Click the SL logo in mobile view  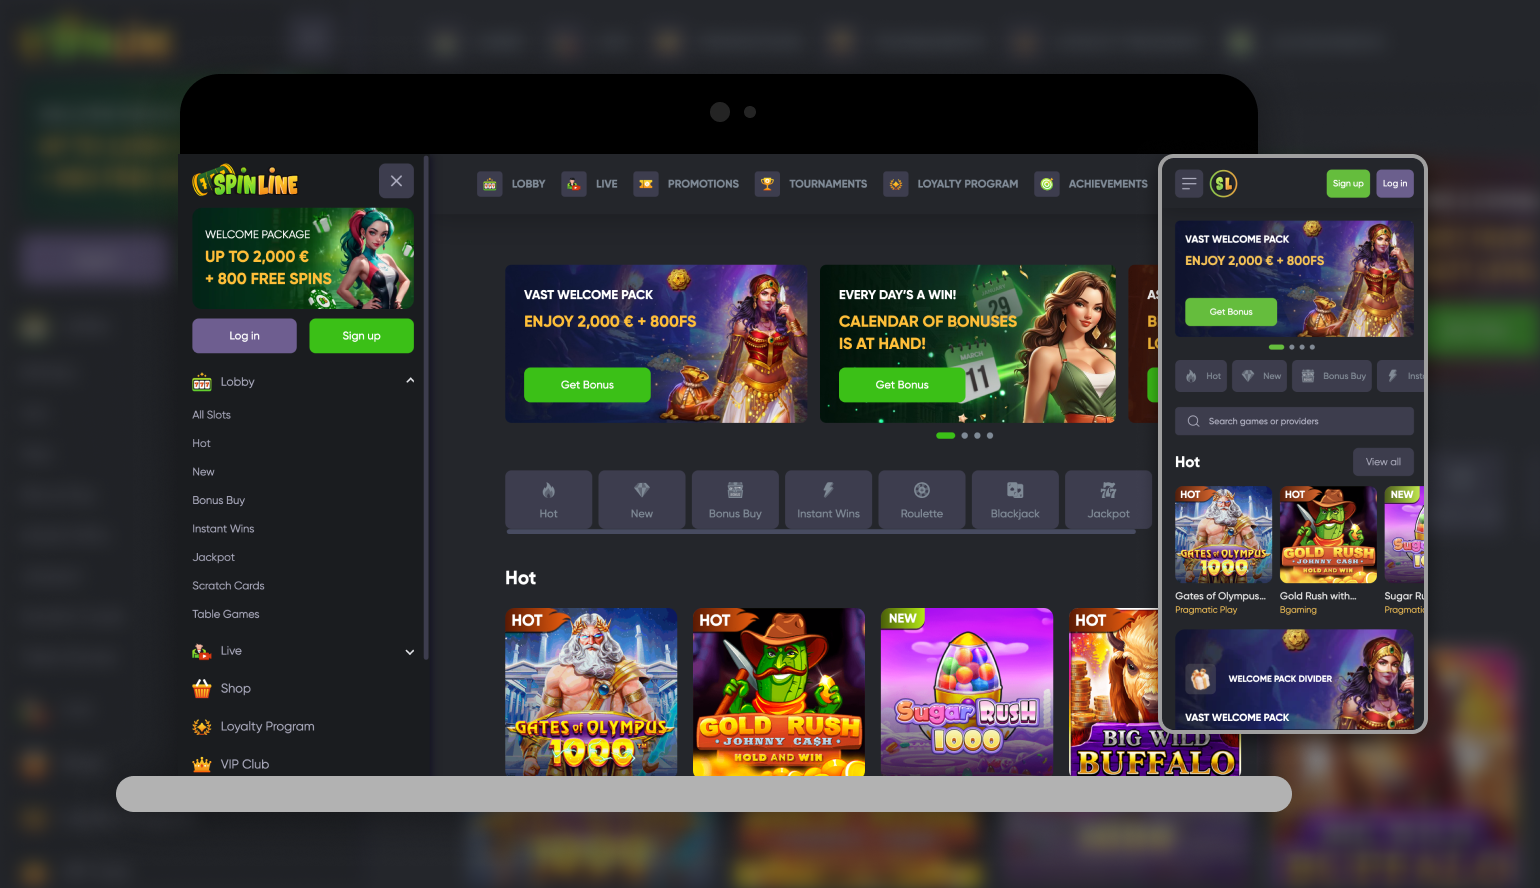coord(1223,183)
